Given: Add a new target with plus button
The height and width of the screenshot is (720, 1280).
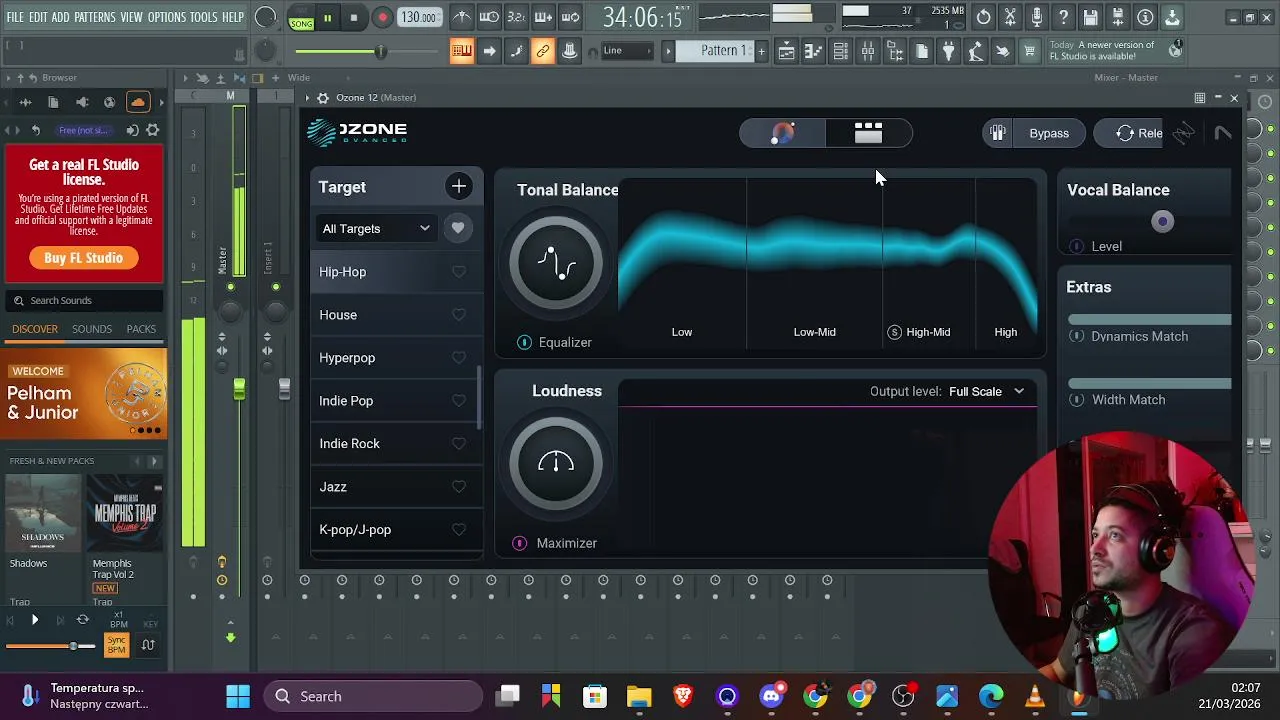Looking at the screenshot, I should tap(458, 186).
